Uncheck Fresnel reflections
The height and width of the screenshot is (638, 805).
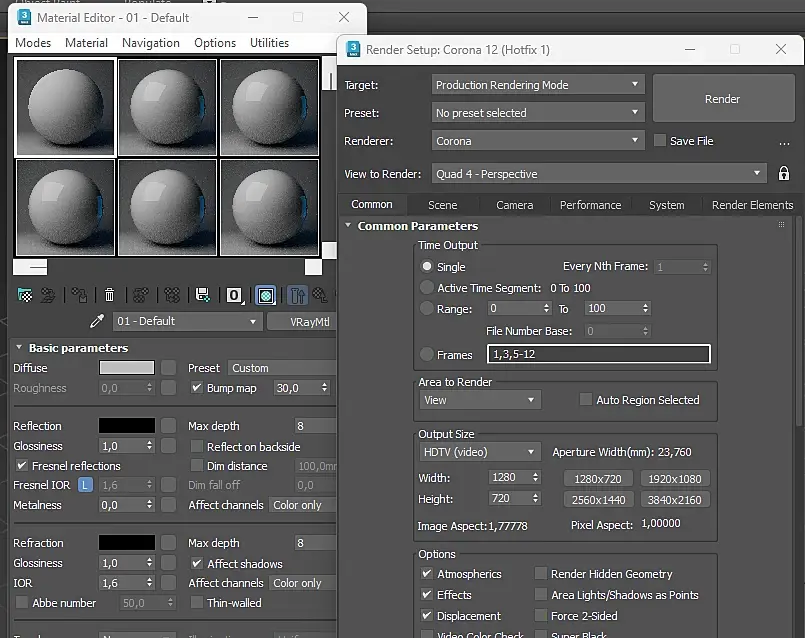click(22, 466)
